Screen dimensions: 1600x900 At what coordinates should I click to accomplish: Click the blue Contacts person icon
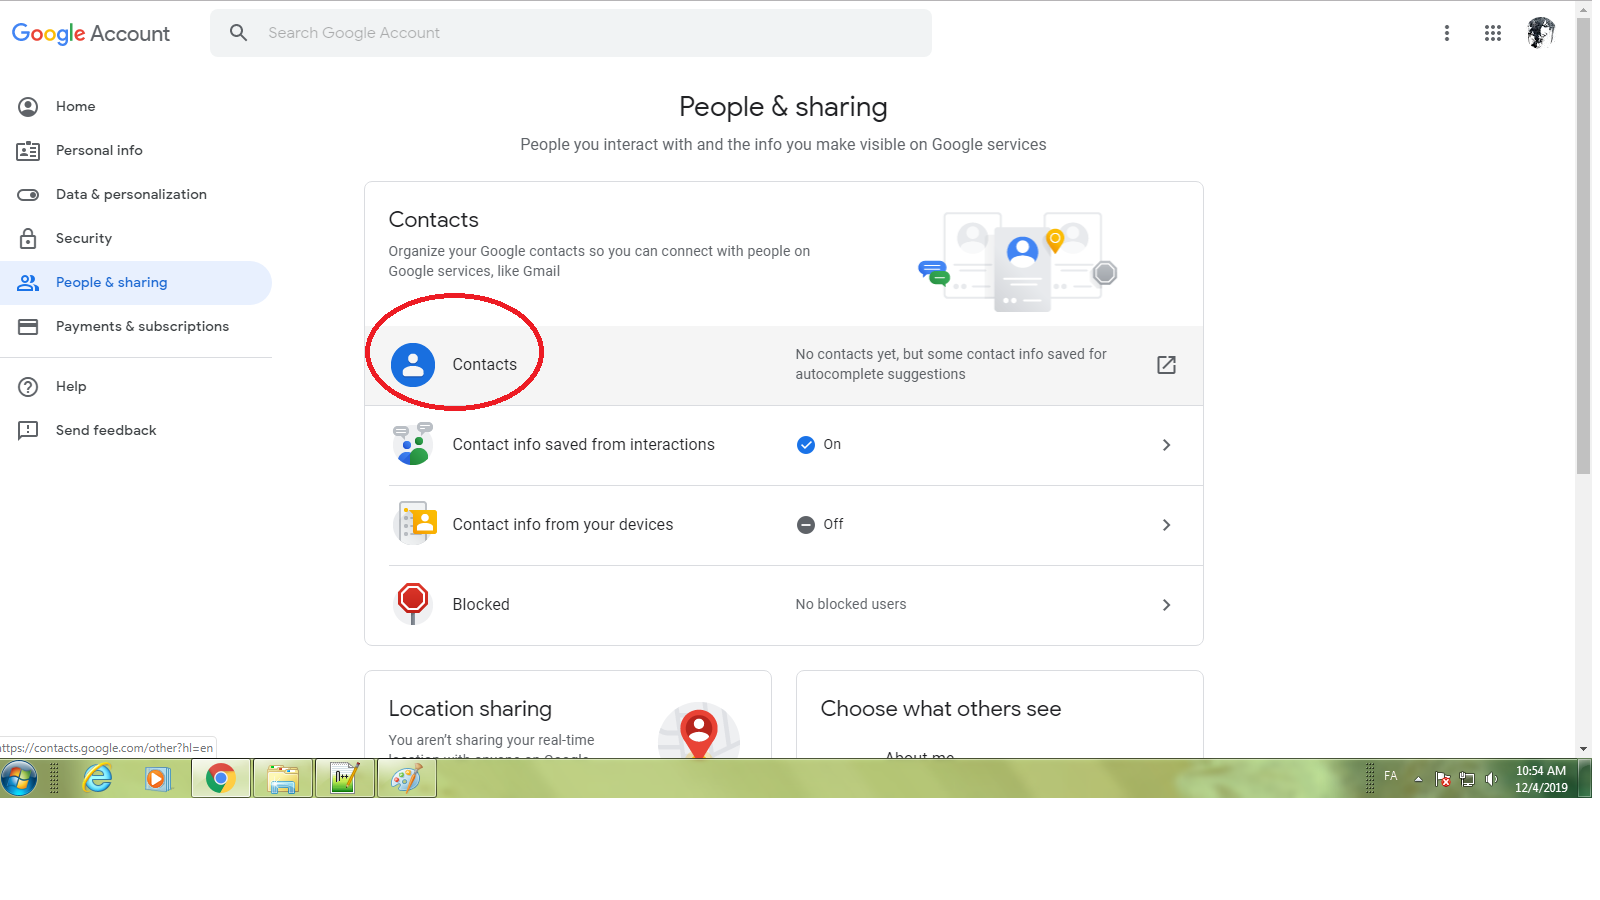point(413,365)
